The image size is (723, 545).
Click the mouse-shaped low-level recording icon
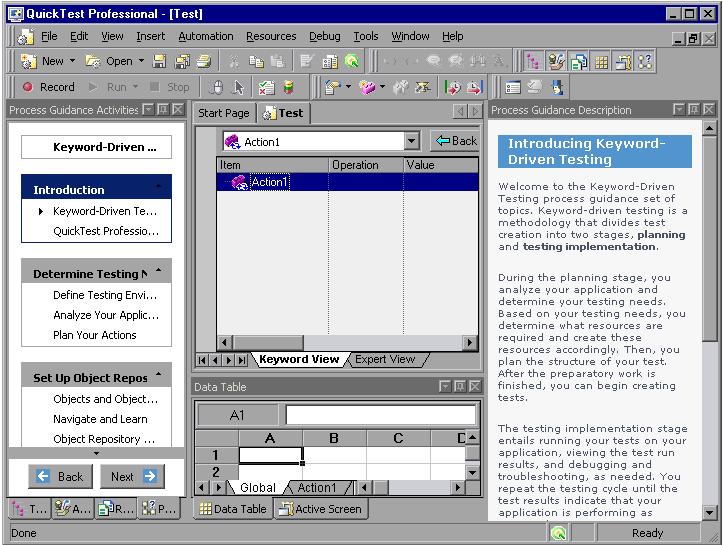(x=216, y=87)
